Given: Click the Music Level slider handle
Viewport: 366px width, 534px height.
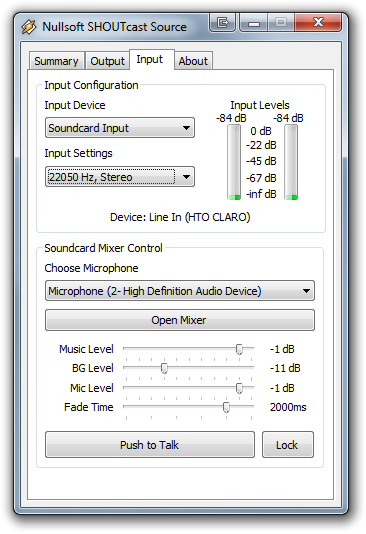Looking at the screenshot, I should [x=239, y=349].
